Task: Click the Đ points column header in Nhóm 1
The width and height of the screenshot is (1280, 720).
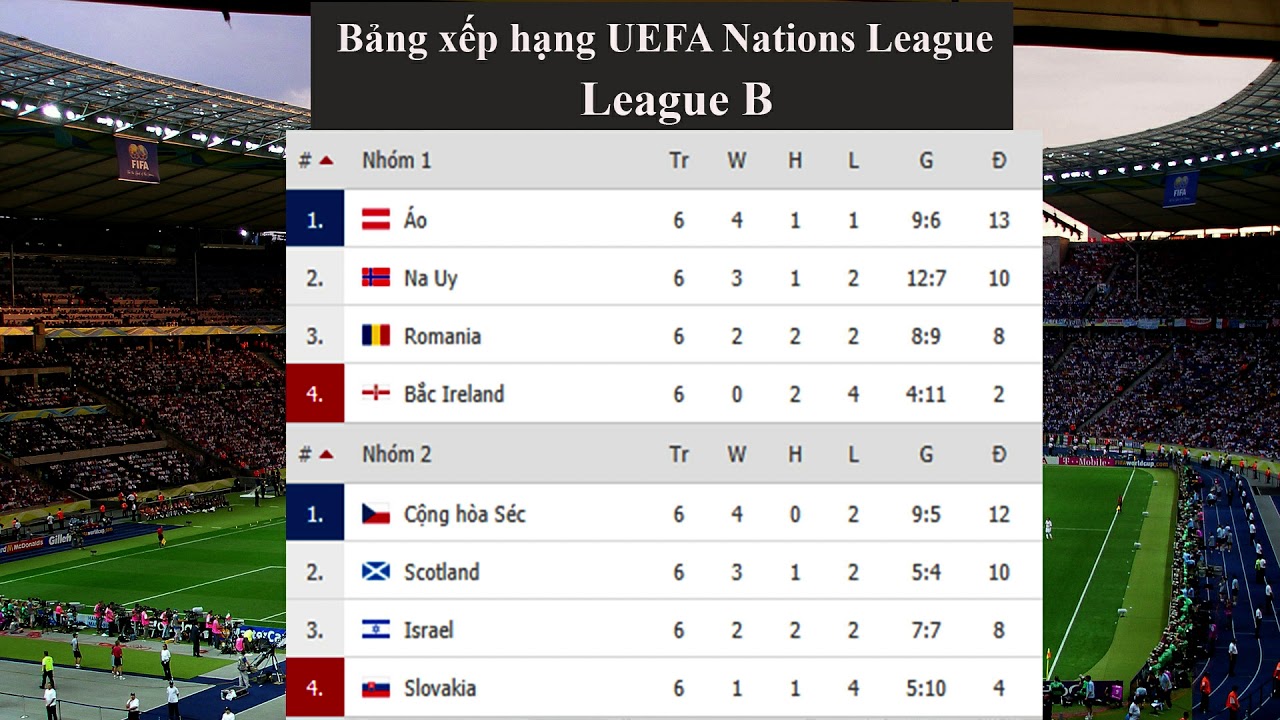Action: [998, 160]
